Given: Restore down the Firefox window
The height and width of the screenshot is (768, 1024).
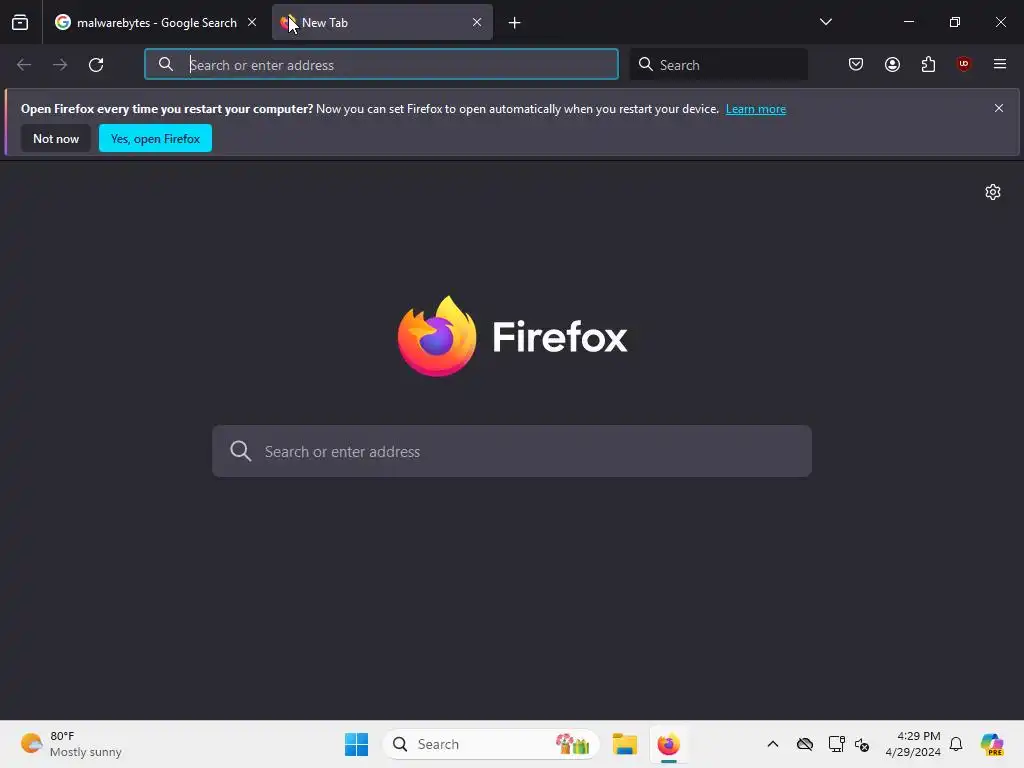Looking at the screenshot, I should pos(955,22).
